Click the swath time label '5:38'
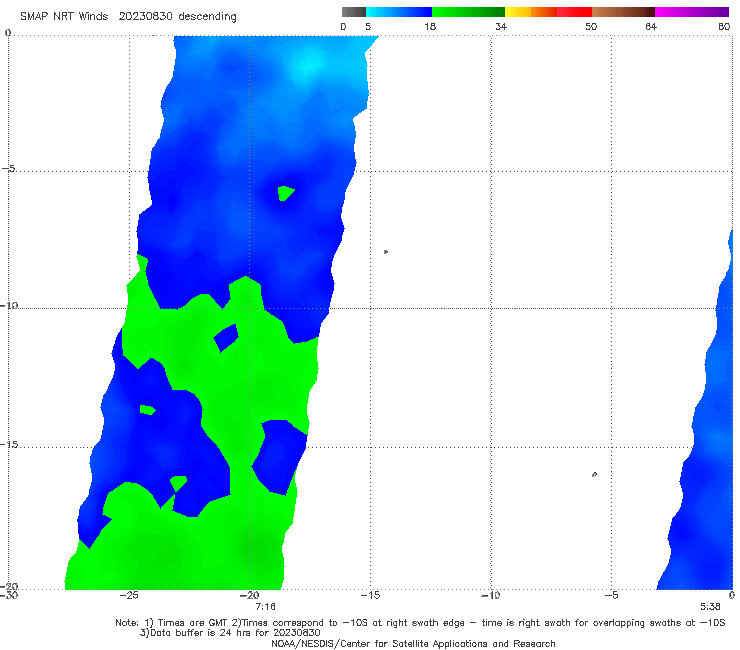 (710, 607)
